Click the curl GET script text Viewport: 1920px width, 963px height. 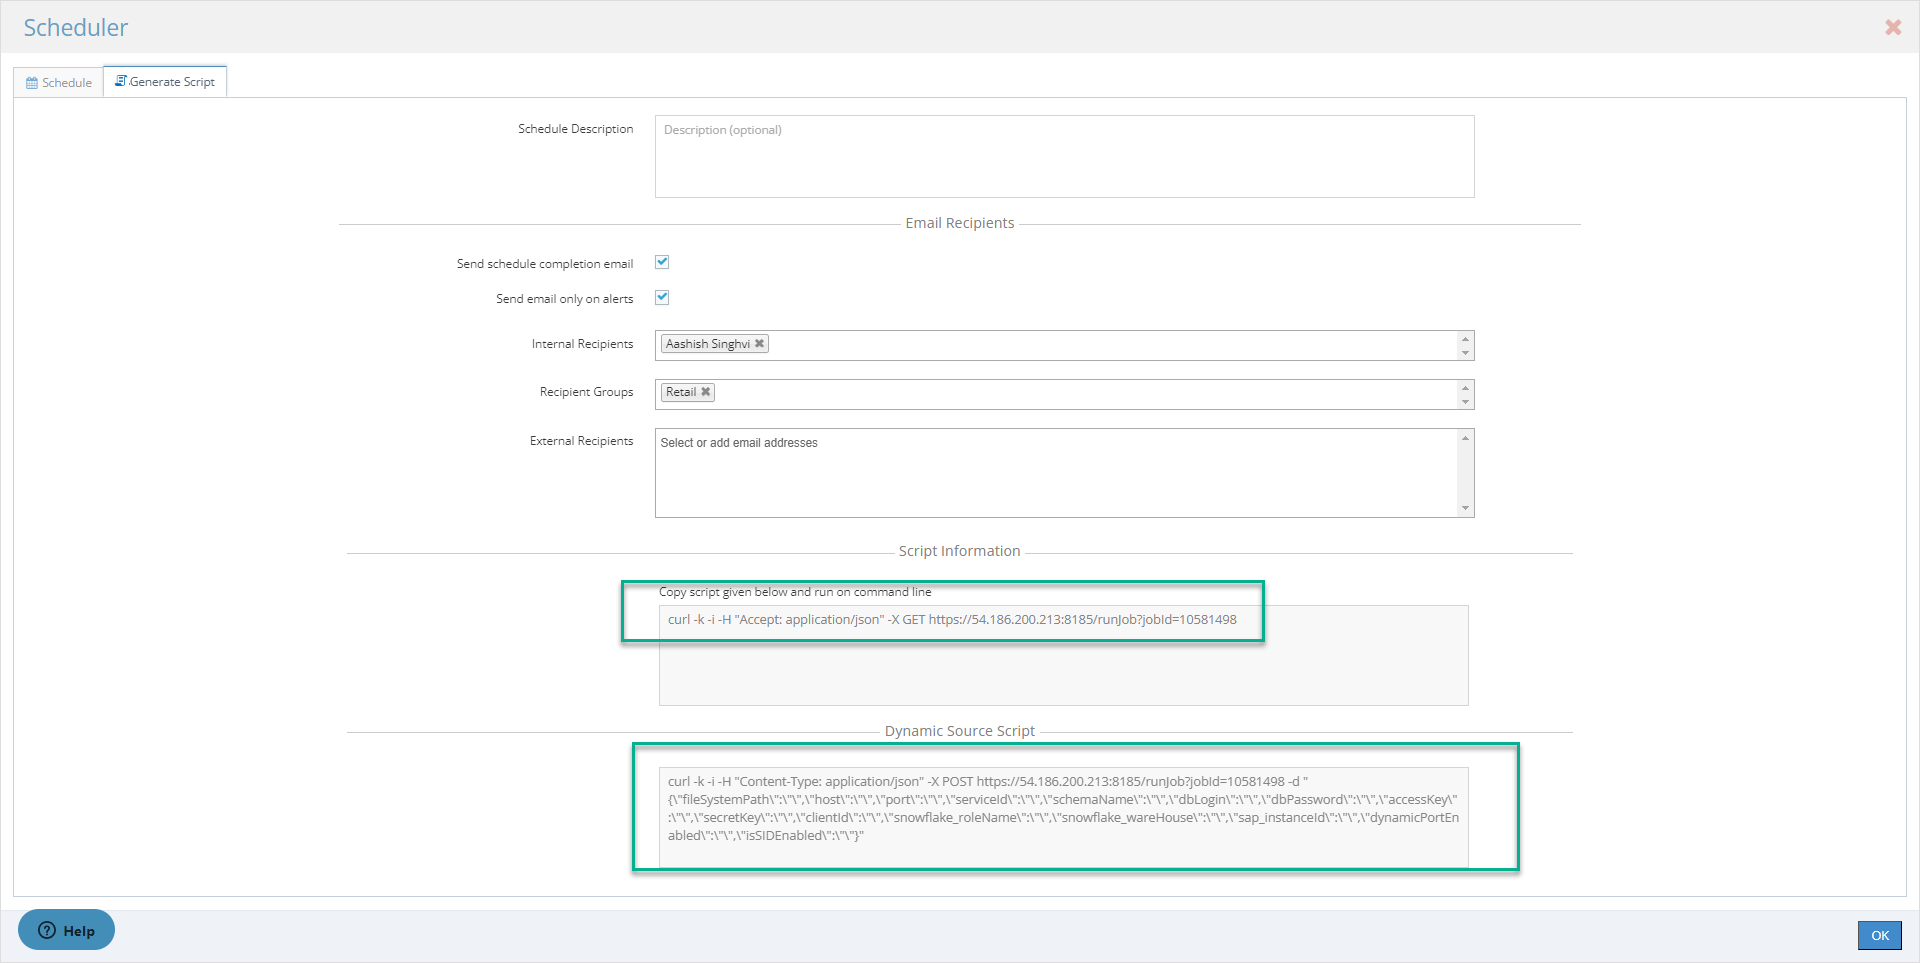[952, 620]
